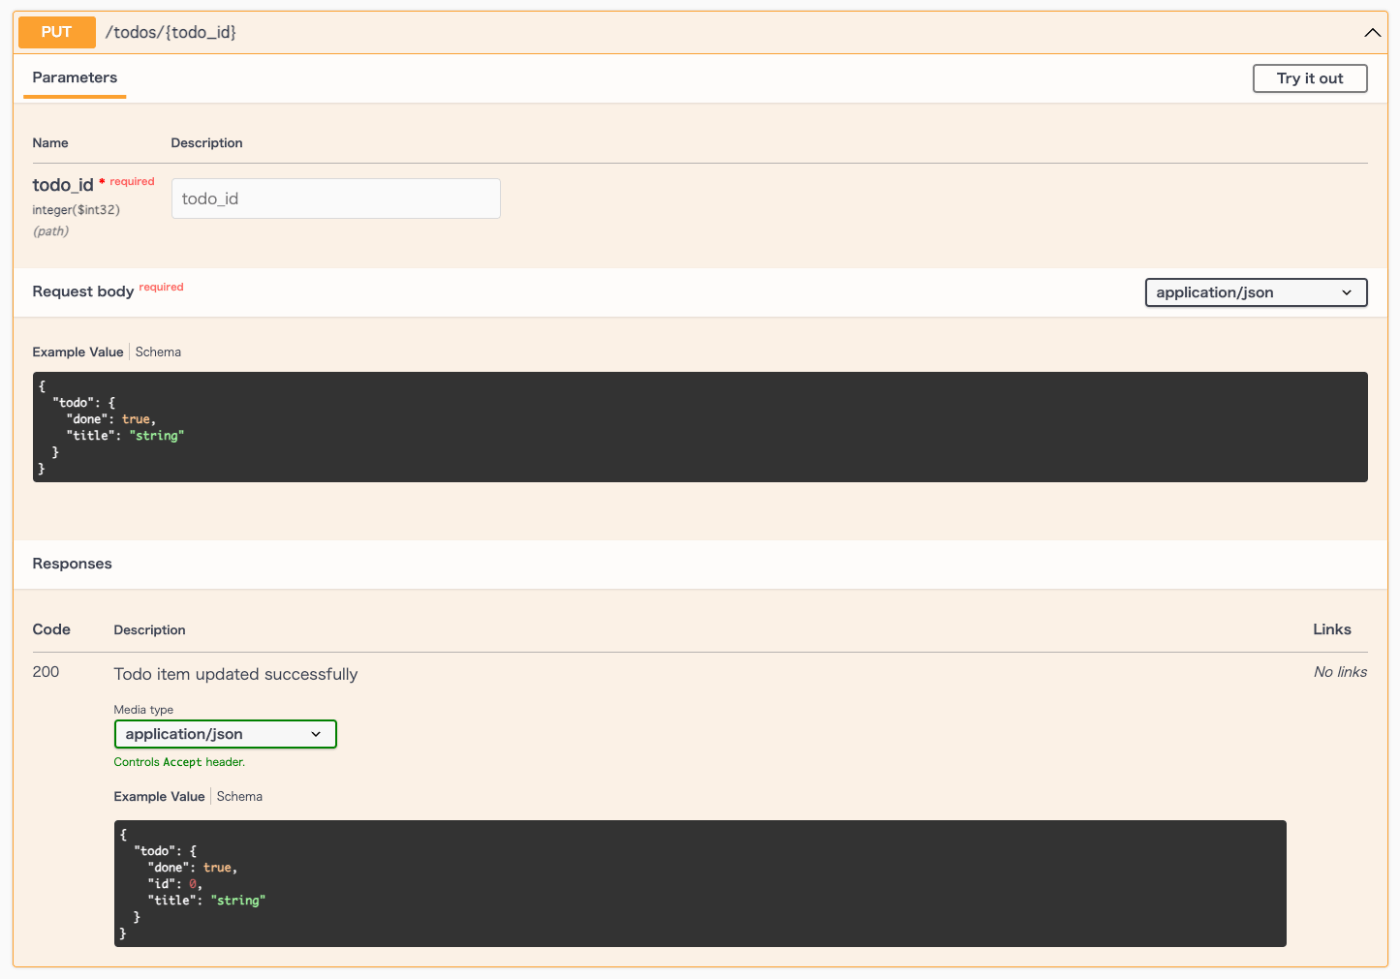
Task: Click "Todo item updated successfully" description
Action: tap(236, 674)
